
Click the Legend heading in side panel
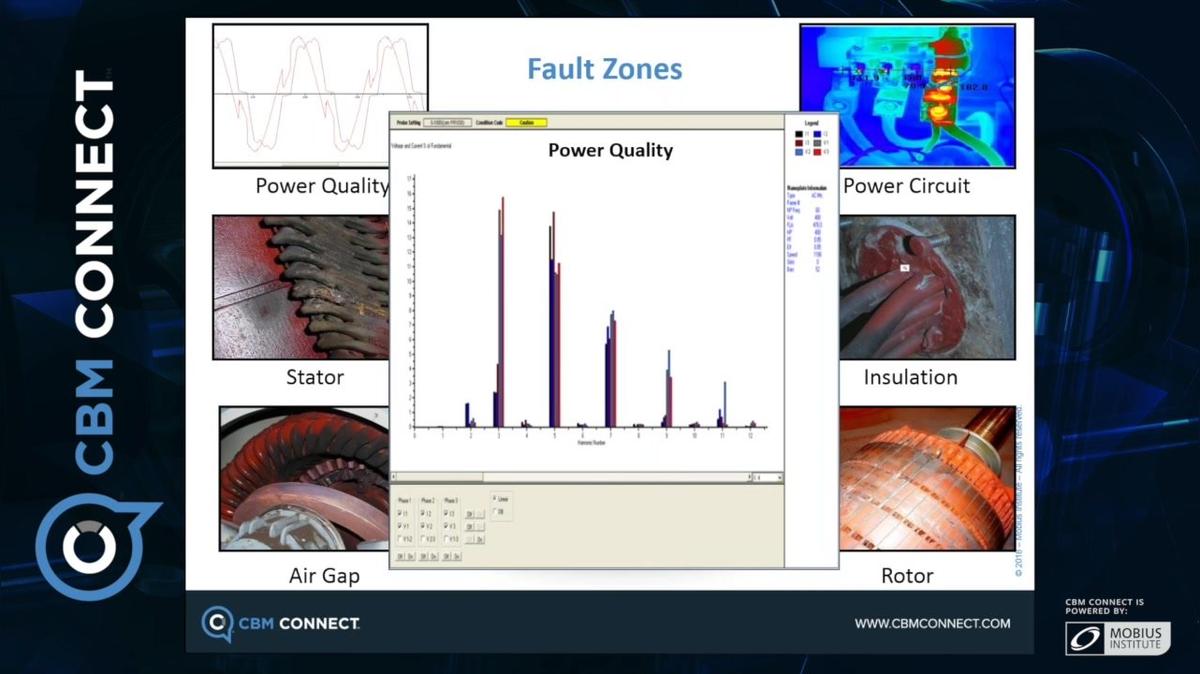pos(812,123)
